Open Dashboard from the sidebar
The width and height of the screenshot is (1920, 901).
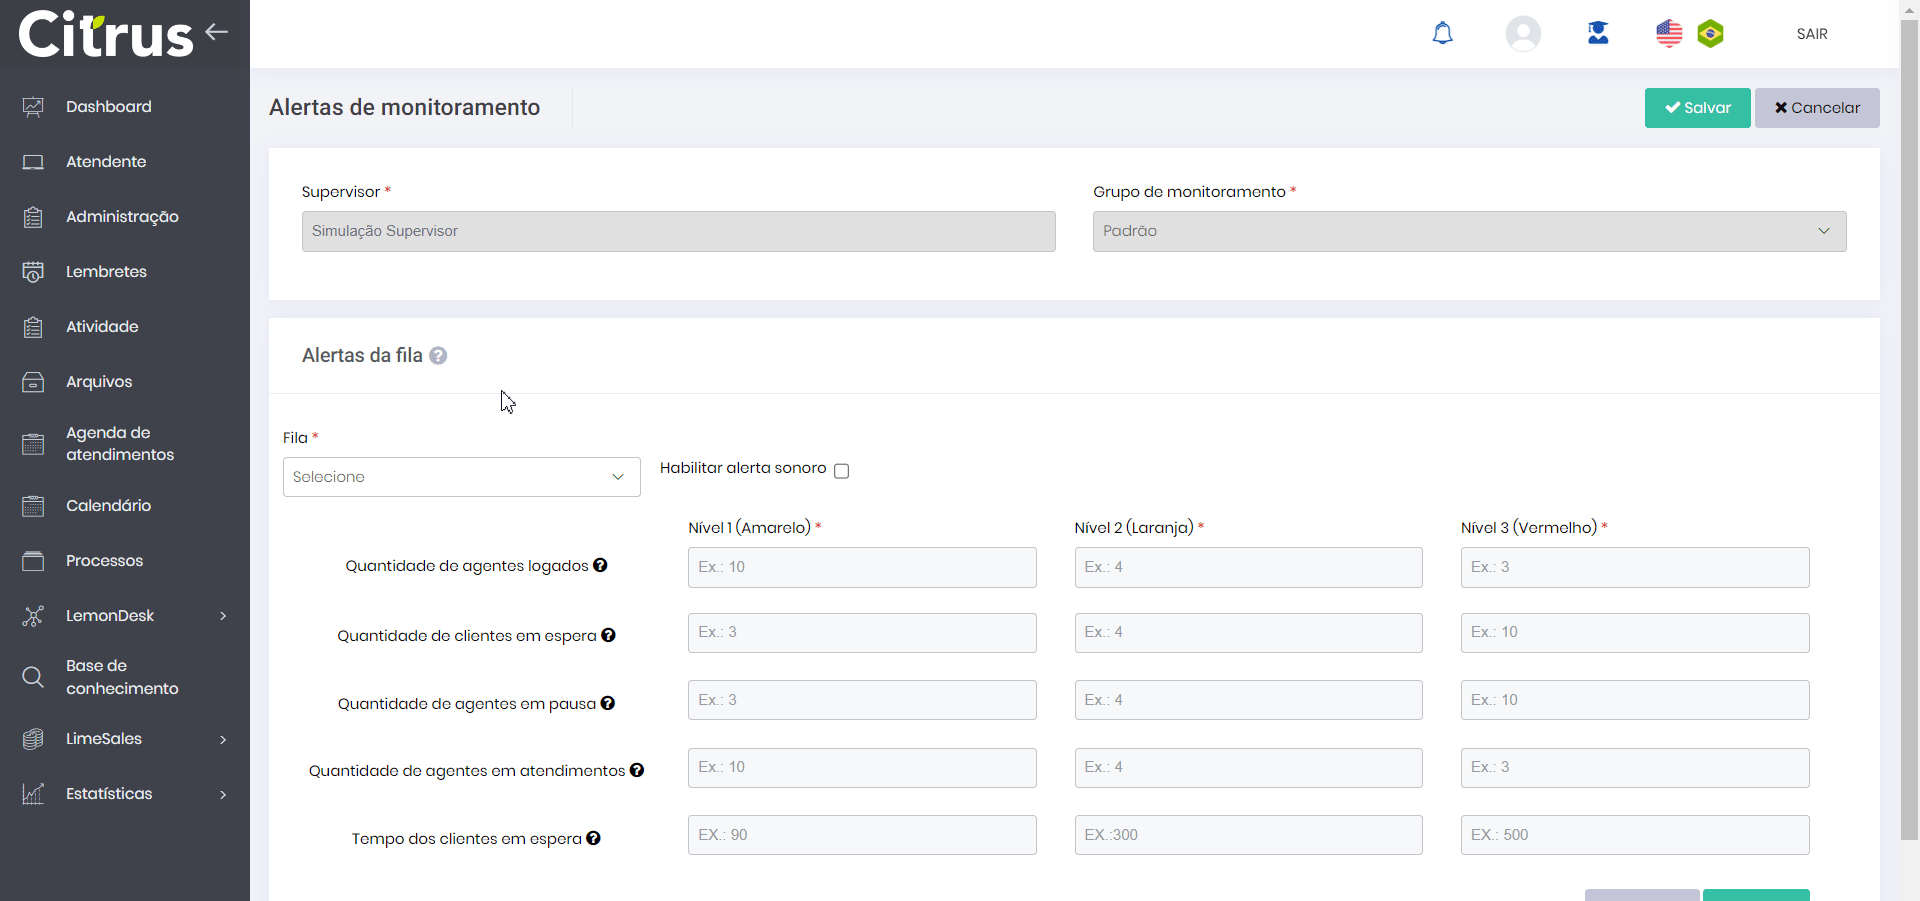pos(108,107)
